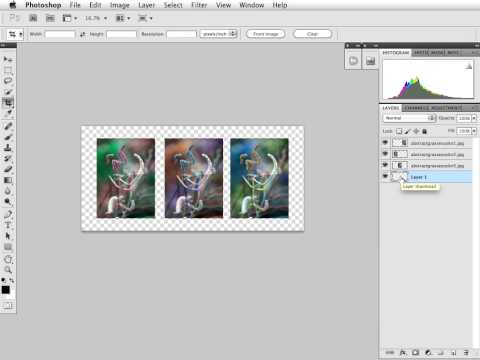Select the Brush tool
The image size is (480, 360).
click(x=8, y=137)
